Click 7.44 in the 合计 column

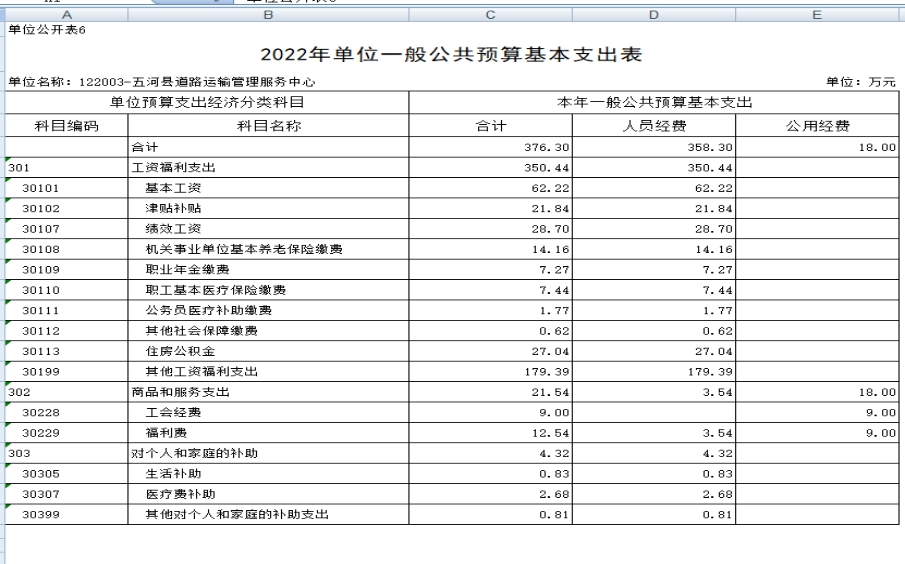[x=491, y=290]
